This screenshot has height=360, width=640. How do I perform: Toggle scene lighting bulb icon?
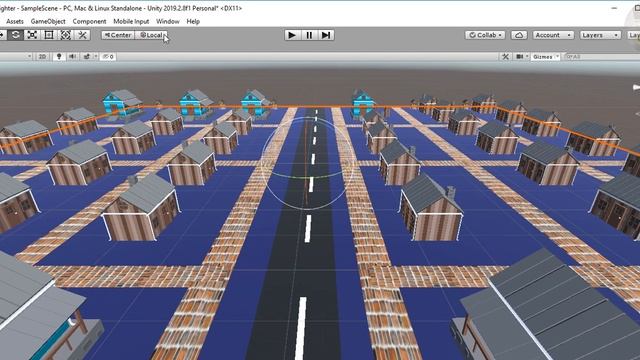pyautogui.click(x=59, y=57)
